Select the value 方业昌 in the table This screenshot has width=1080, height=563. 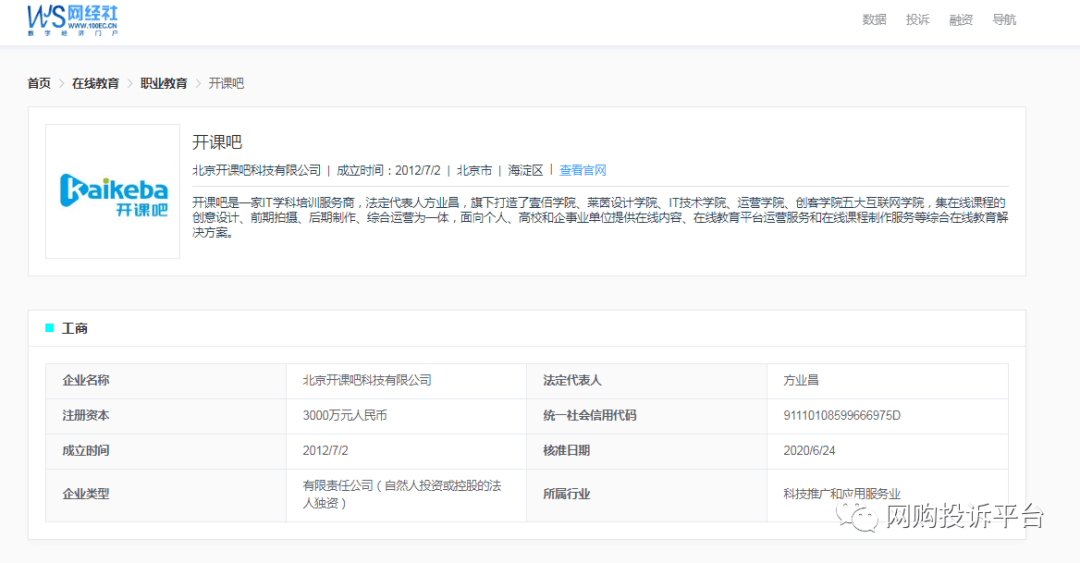[x=801, y=380]
